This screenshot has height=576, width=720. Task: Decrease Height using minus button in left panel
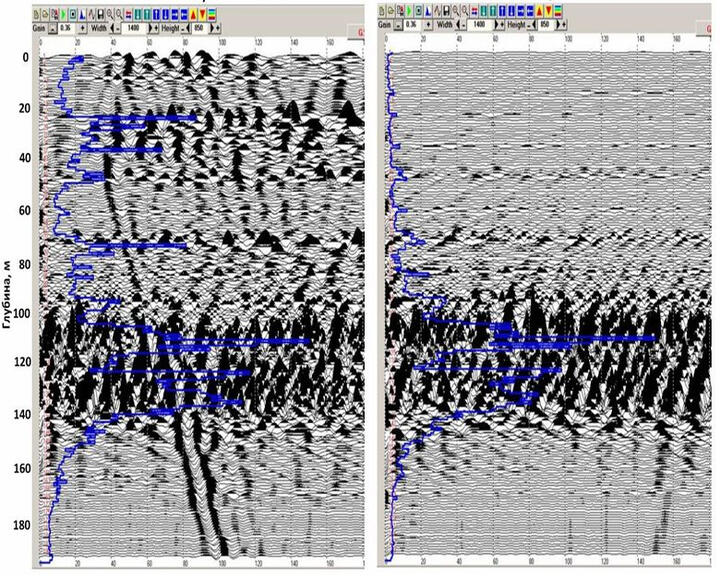coord(183,29)
